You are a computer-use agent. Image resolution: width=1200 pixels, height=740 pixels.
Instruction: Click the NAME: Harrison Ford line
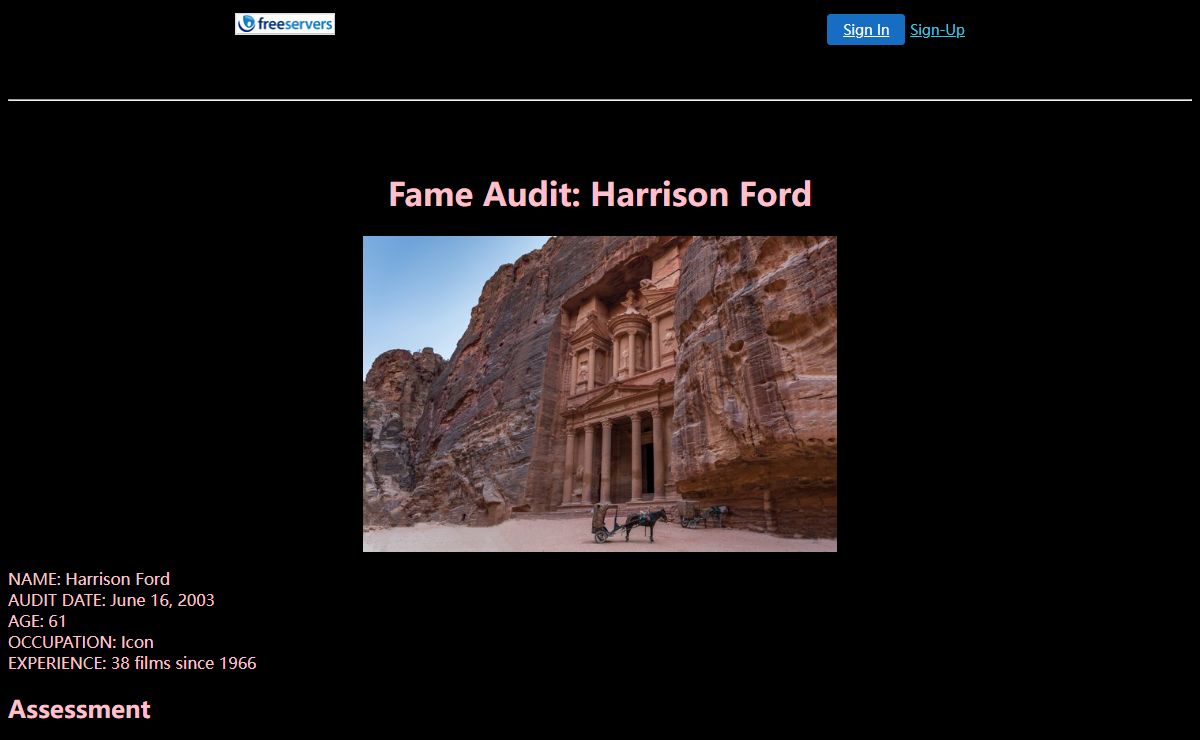pyautogui.click(x=89, y=579)
